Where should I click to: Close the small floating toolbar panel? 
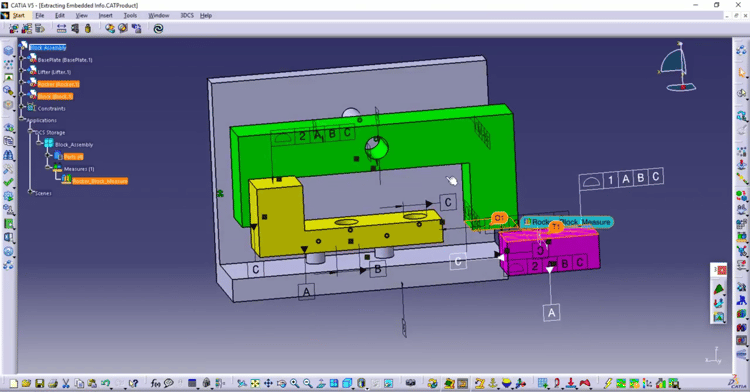[722, 270]
